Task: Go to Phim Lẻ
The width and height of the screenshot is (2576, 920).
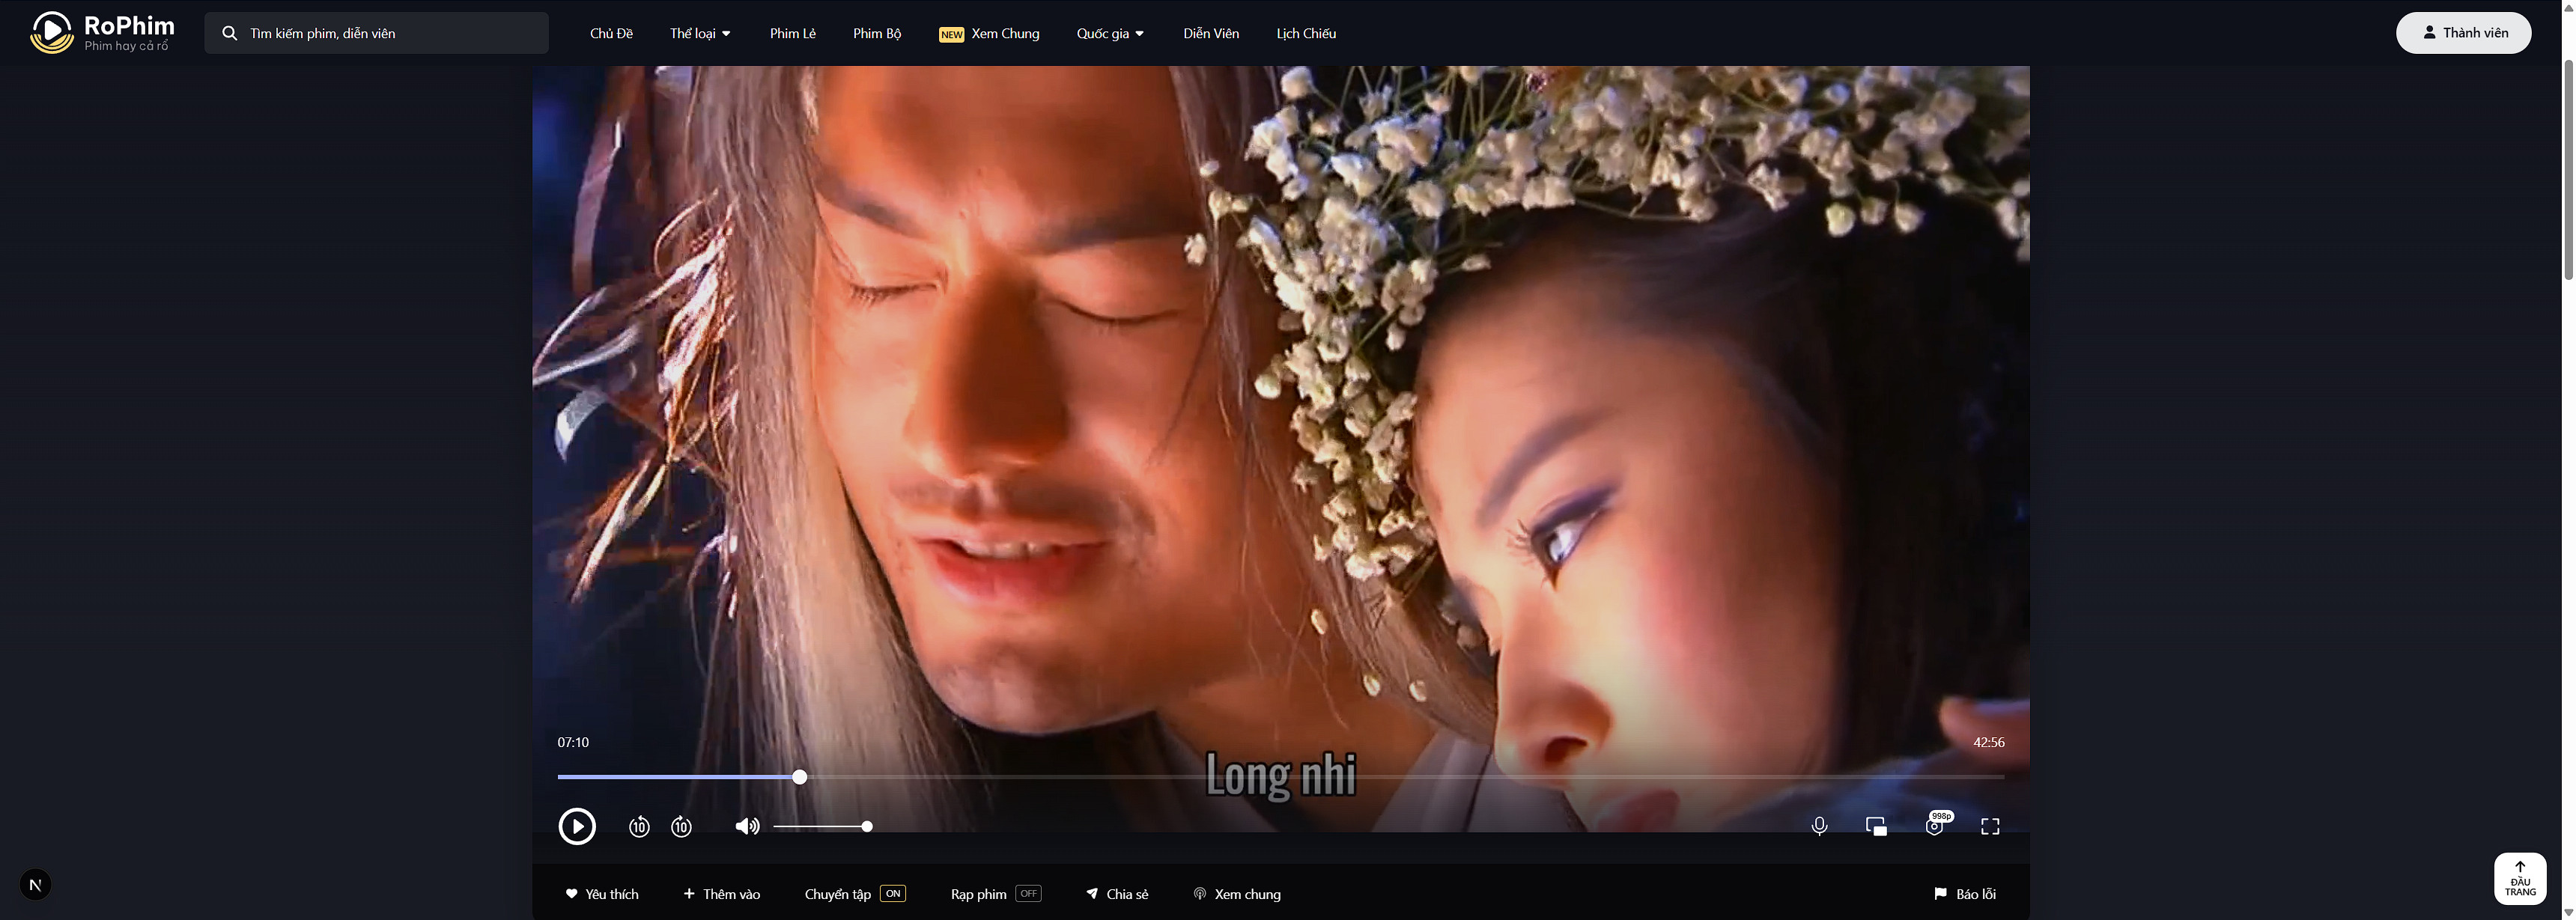Action: coord(793,33)
